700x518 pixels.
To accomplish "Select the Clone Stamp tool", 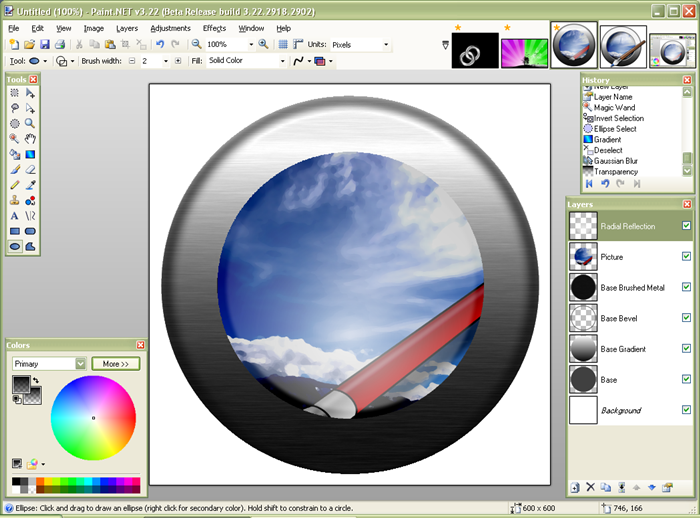I will (15, 201).
